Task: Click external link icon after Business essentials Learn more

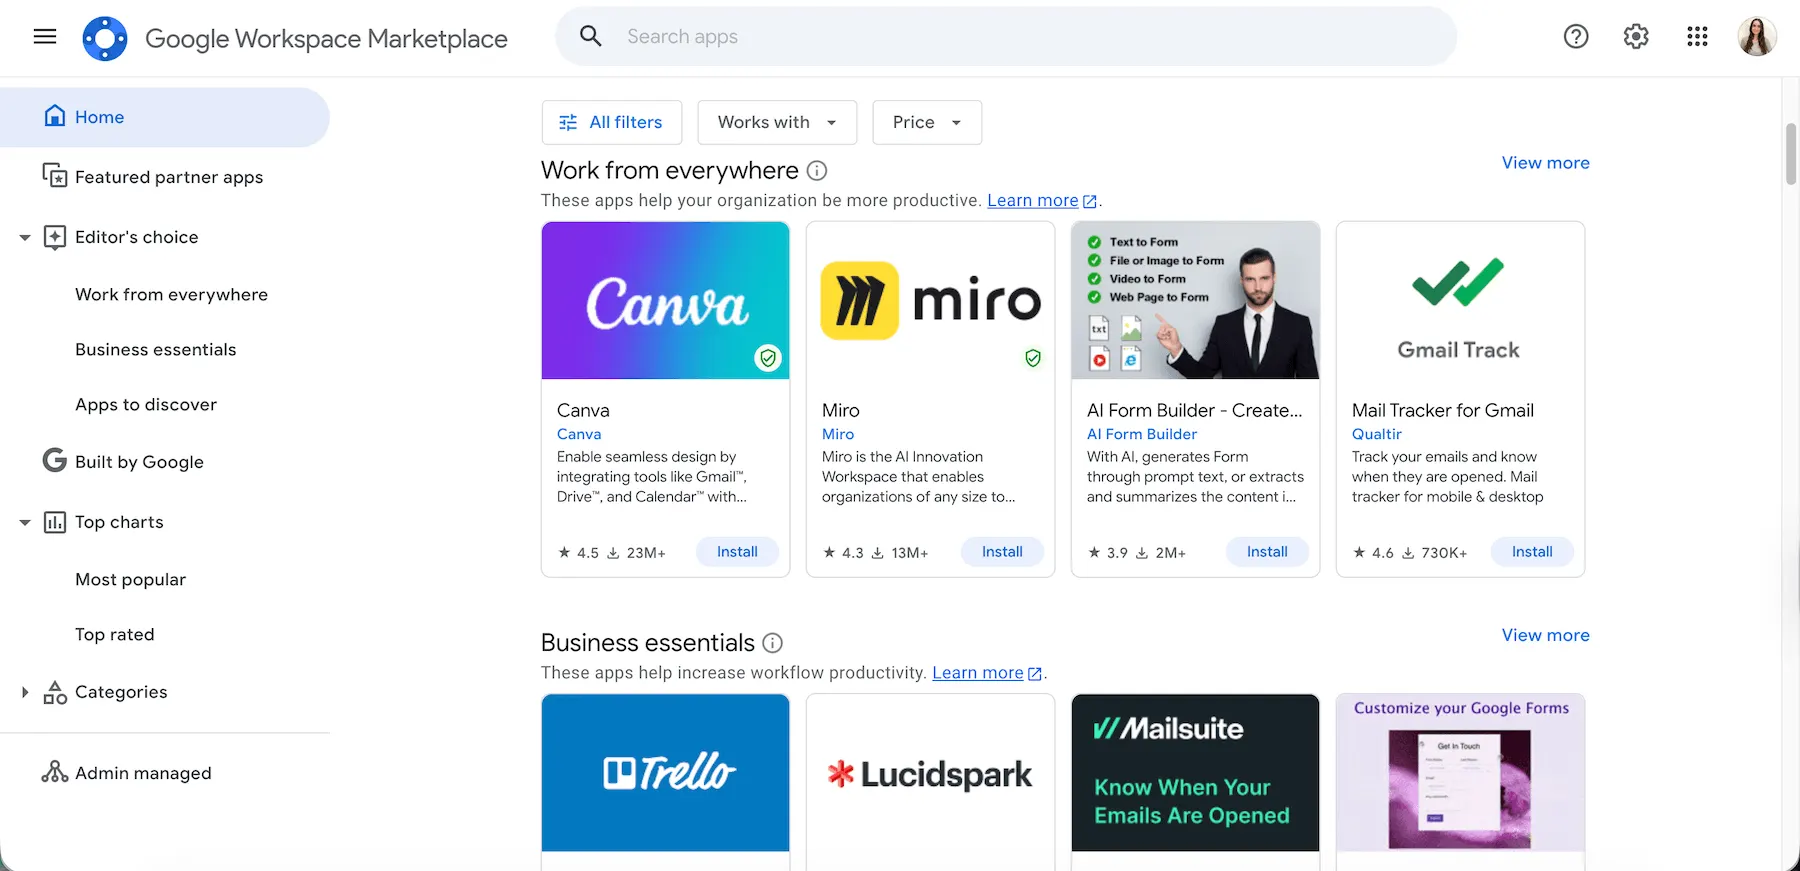Action: click(x=1035, y=674)
